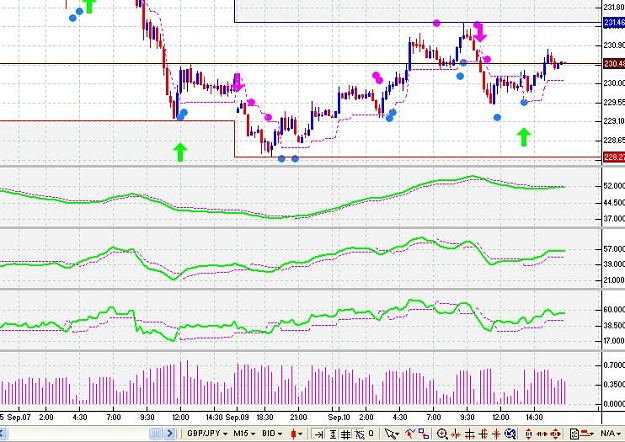Click the Sep.07 date on the time axis
This screenshot has height=442, width=625.
19,417
